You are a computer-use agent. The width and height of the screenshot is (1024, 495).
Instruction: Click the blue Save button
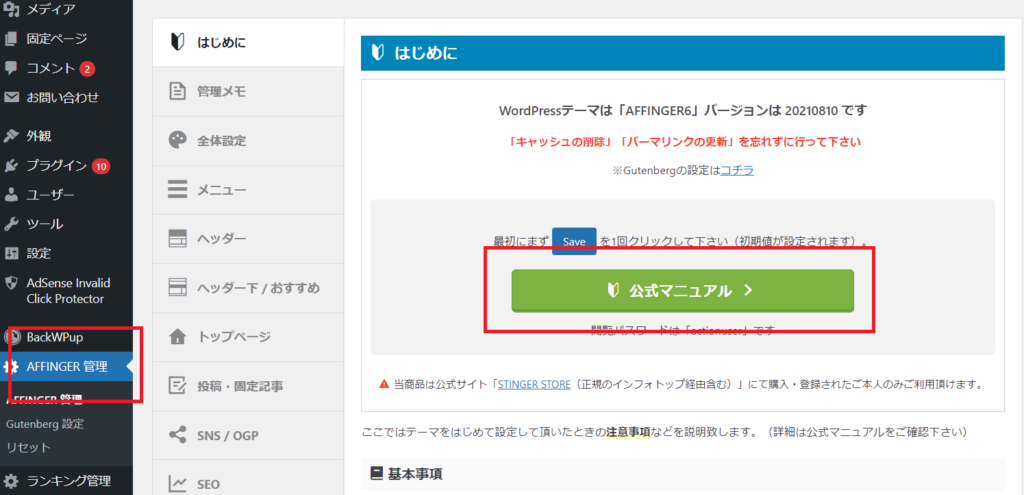(x=574, y=241)
